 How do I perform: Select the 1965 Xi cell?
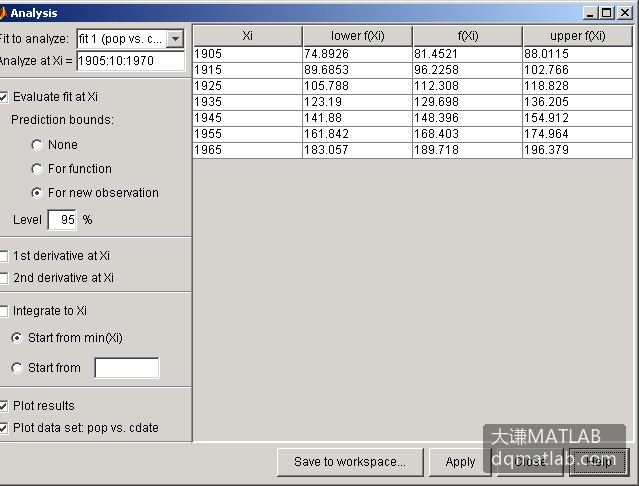(247, 150)
